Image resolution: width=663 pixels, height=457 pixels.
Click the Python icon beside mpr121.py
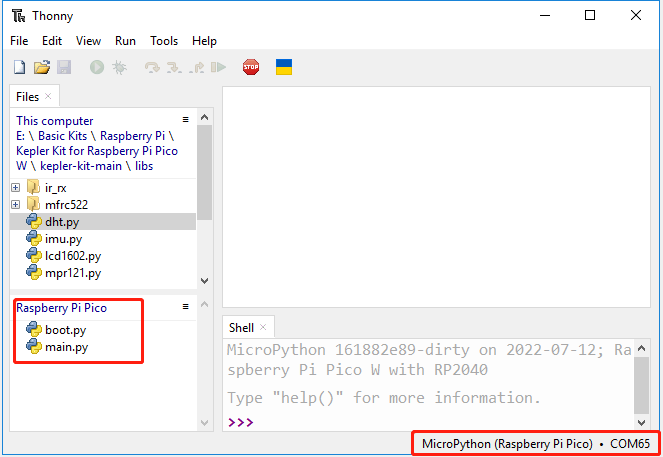[34, 272]
